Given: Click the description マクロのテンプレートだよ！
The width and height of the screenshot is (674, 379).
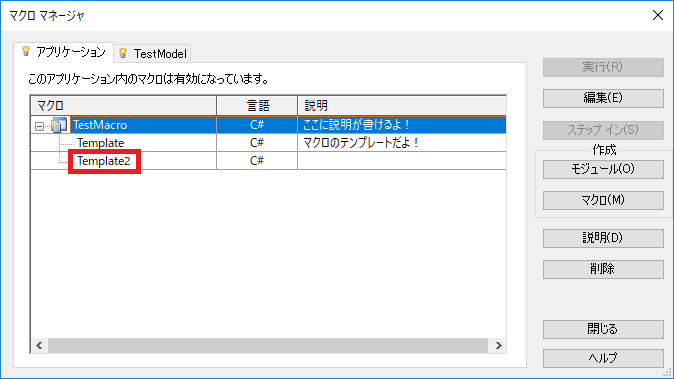Looking at the screenshot, I should (x=360, y=143).
